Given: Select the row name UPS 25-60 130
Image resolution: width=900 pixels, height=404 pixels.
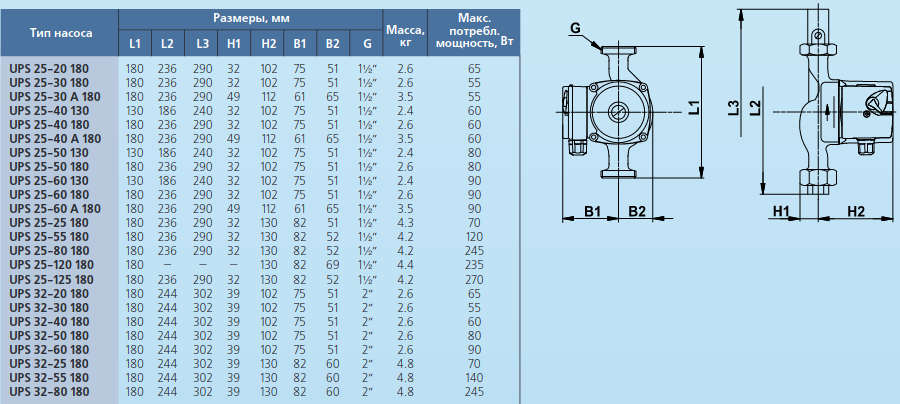Looking at the screenshot, I should (49, 181).
